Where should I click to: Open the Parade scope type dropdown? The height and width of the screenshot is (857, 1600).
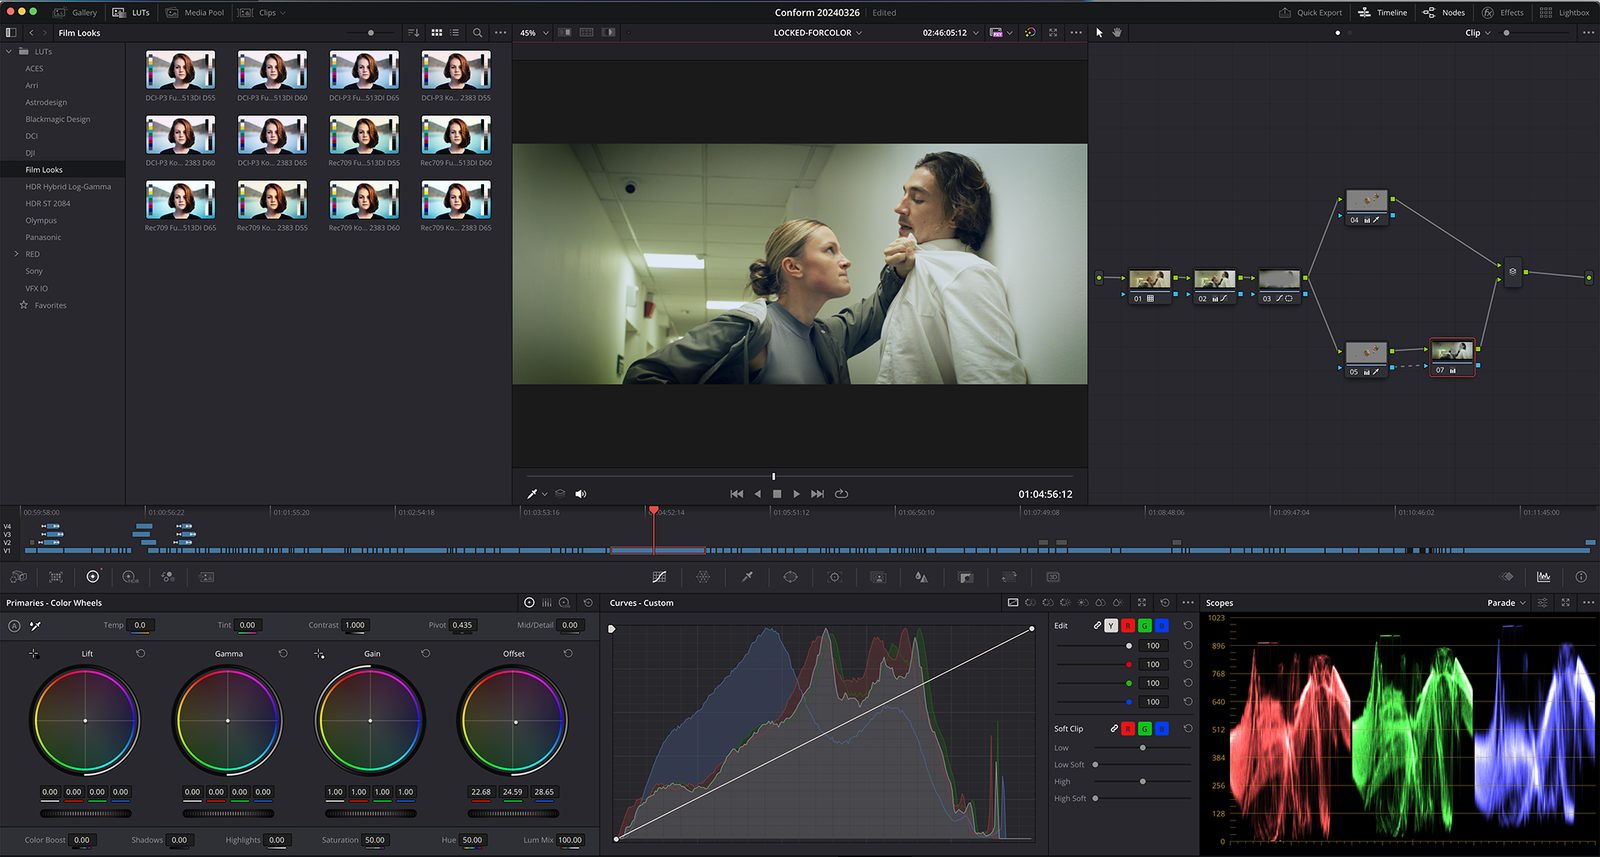[x=1506, y=603]
